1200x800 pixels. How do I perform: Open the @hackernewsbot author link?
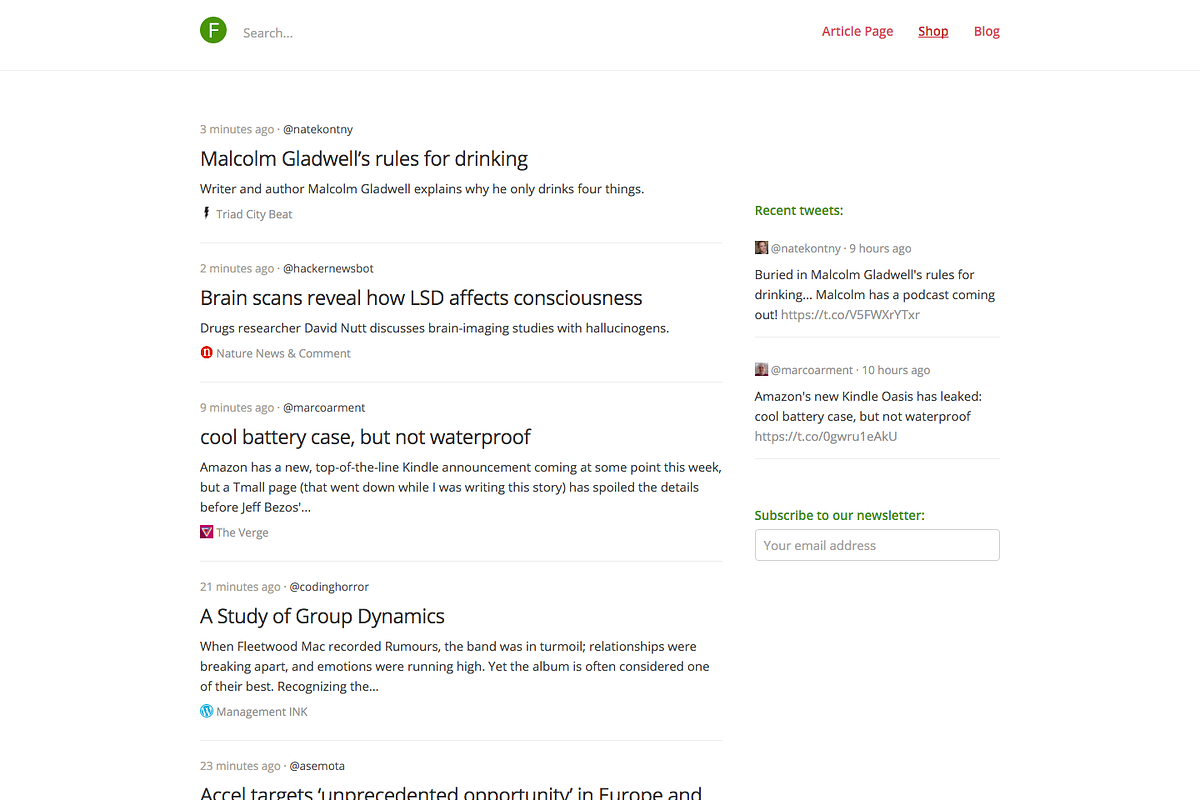[328, 268]
